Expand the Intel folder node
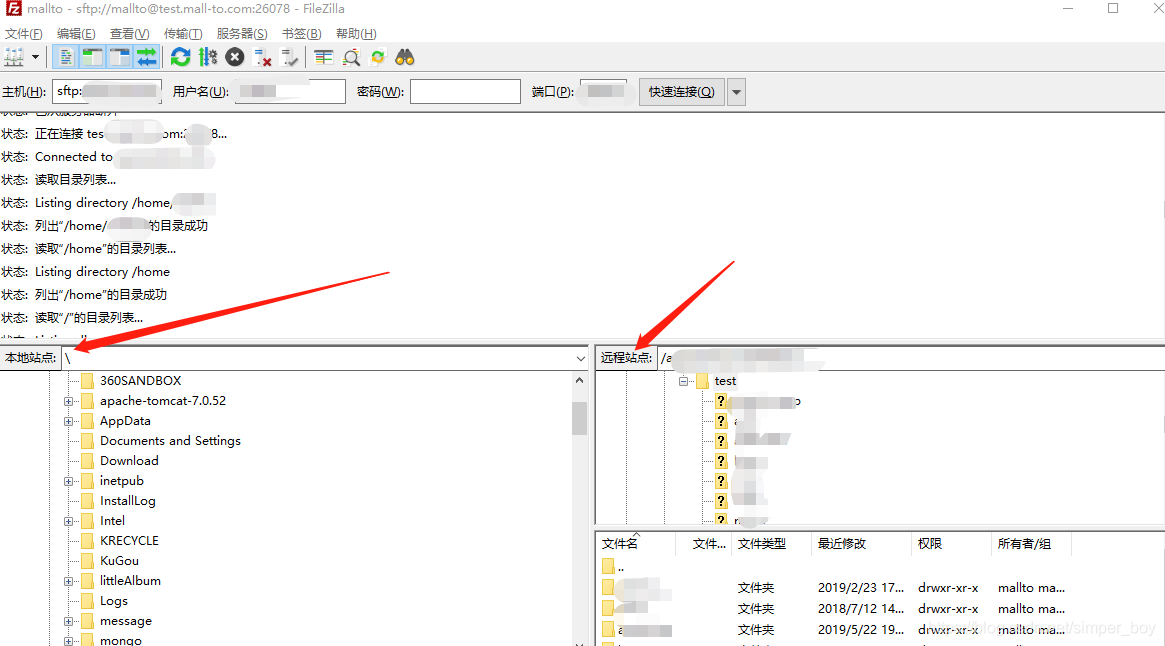 (x=68, y=522)
